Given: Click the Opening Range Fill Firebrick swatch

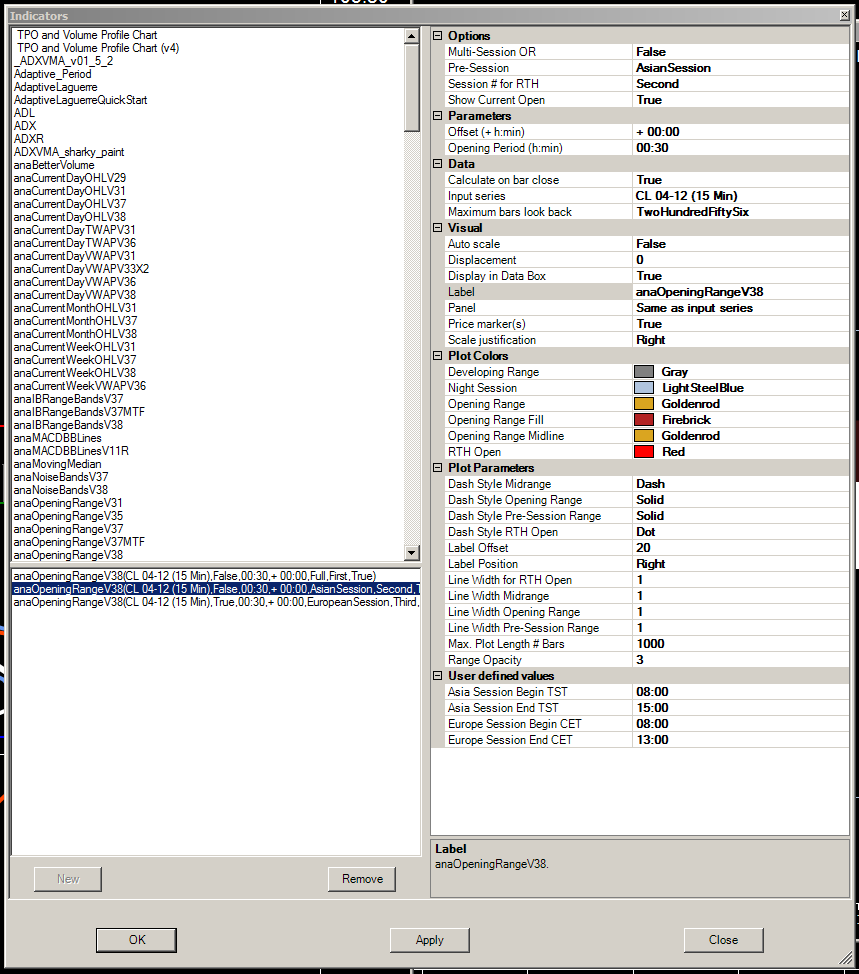Looking at the screenshot, I should click(x=644, y=420).
